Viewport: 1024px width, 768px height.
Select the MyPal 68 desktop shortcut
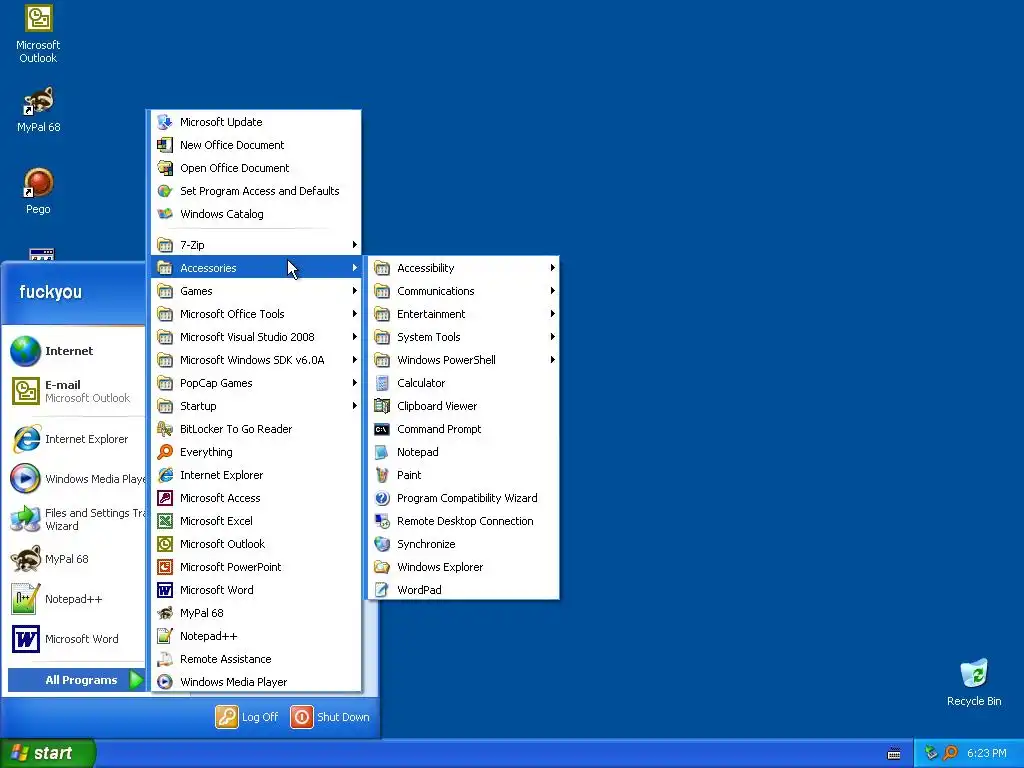[x=38, y=109]
